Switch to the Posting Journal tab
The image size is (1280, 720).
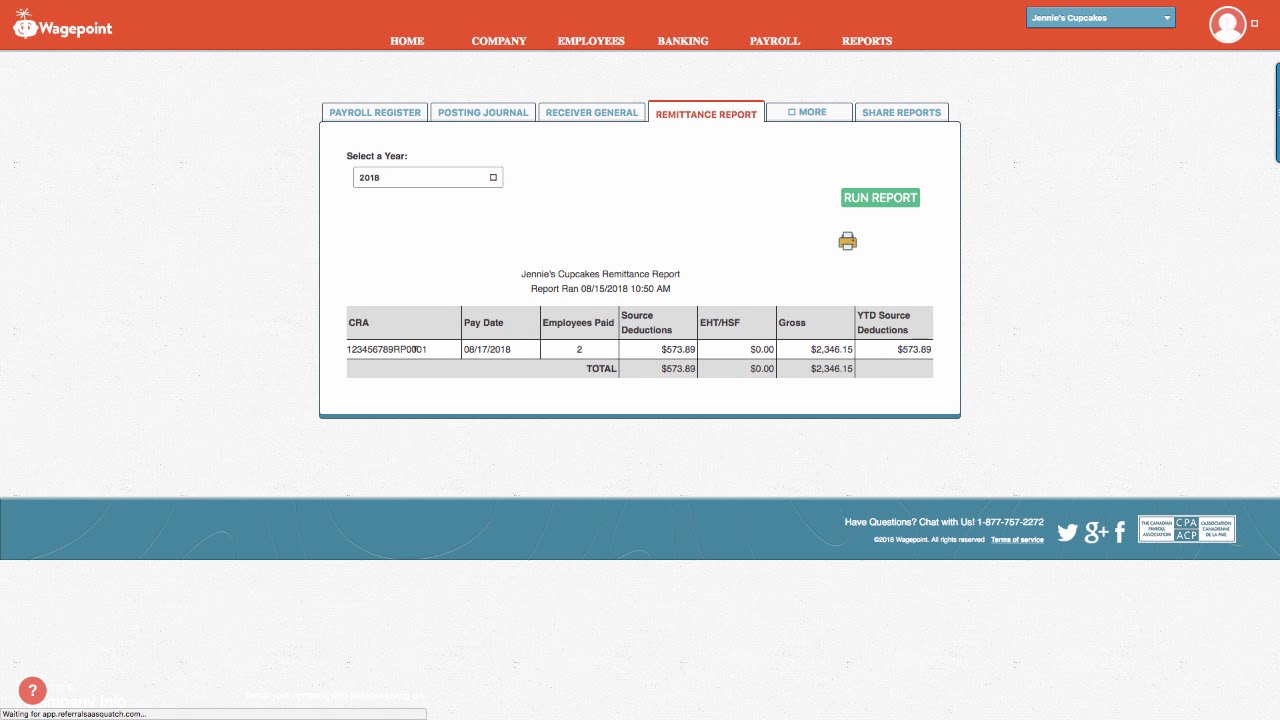pyautogui.click(x=483, y=112)
